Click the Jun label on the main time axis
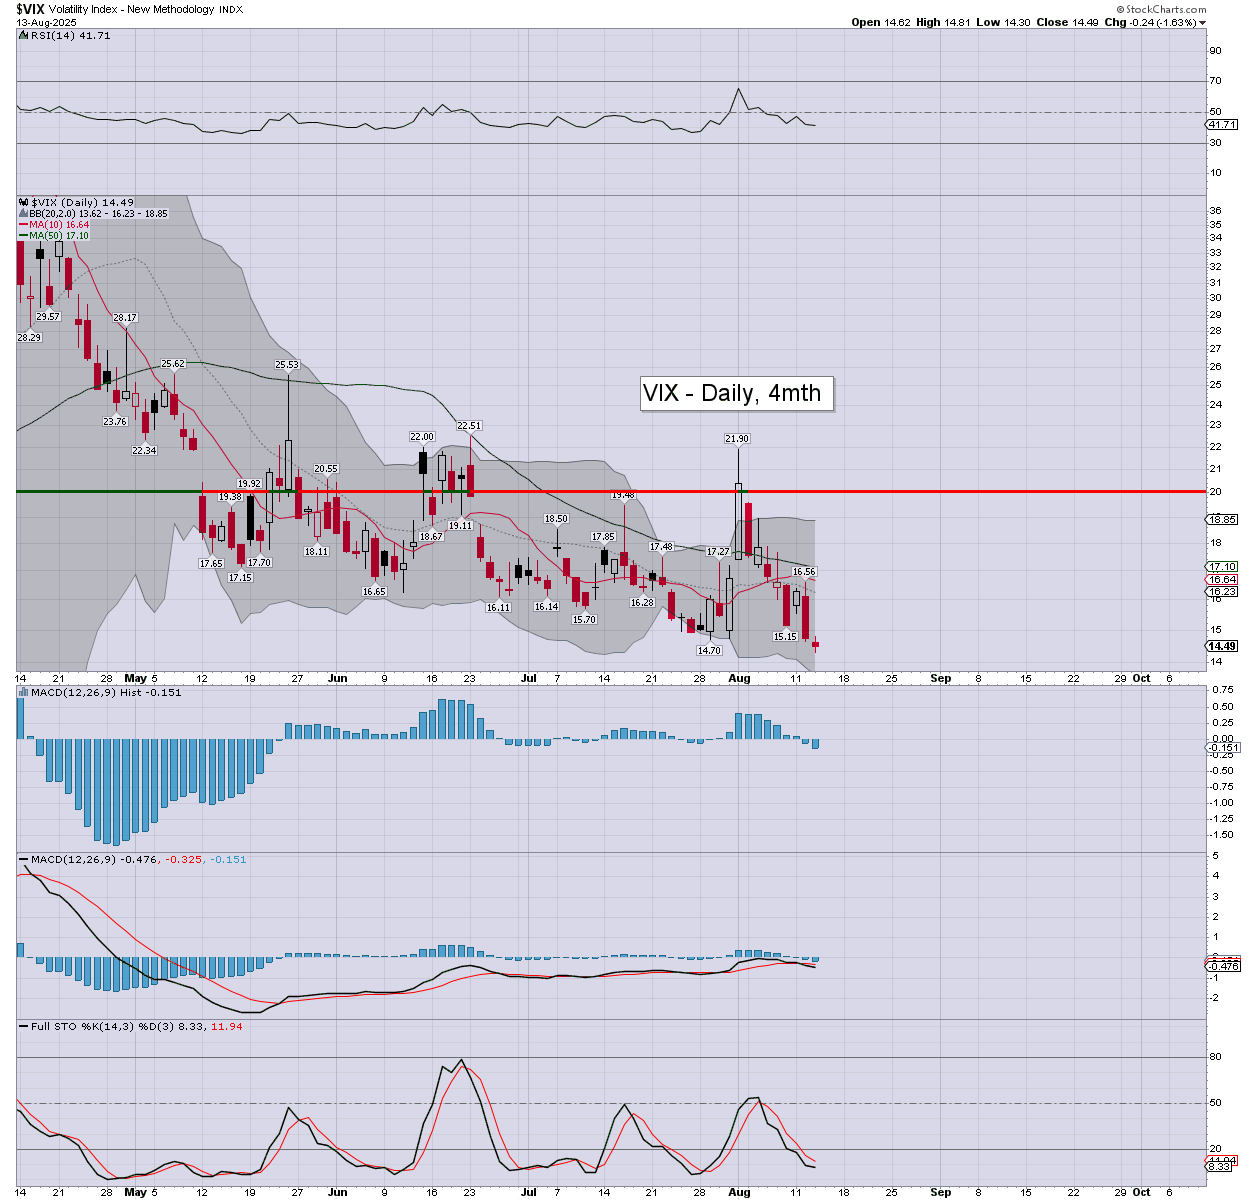The width and height of the screenshot is (1250, 1200). coord(337,678)
